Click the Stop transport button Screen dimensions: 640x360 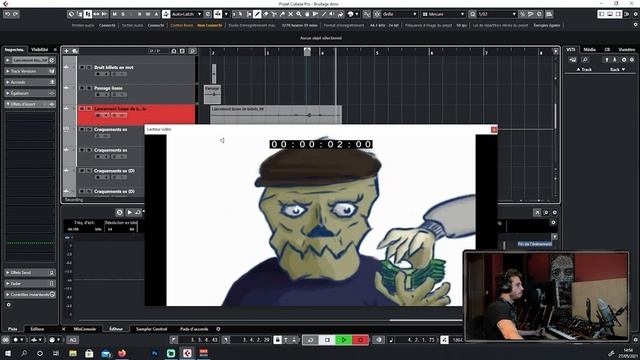tap(327, 340)
